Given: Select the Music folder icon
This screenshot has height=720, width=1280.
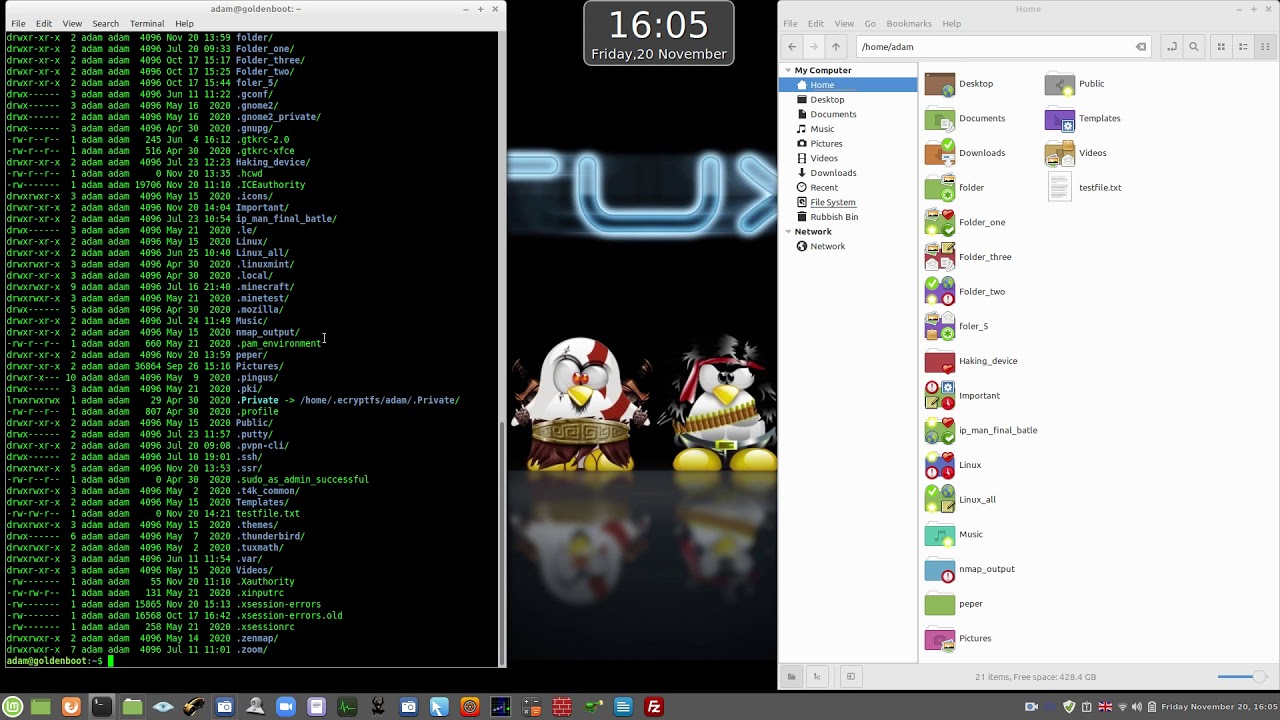Looking at the screenshot, I should [940, 534].
